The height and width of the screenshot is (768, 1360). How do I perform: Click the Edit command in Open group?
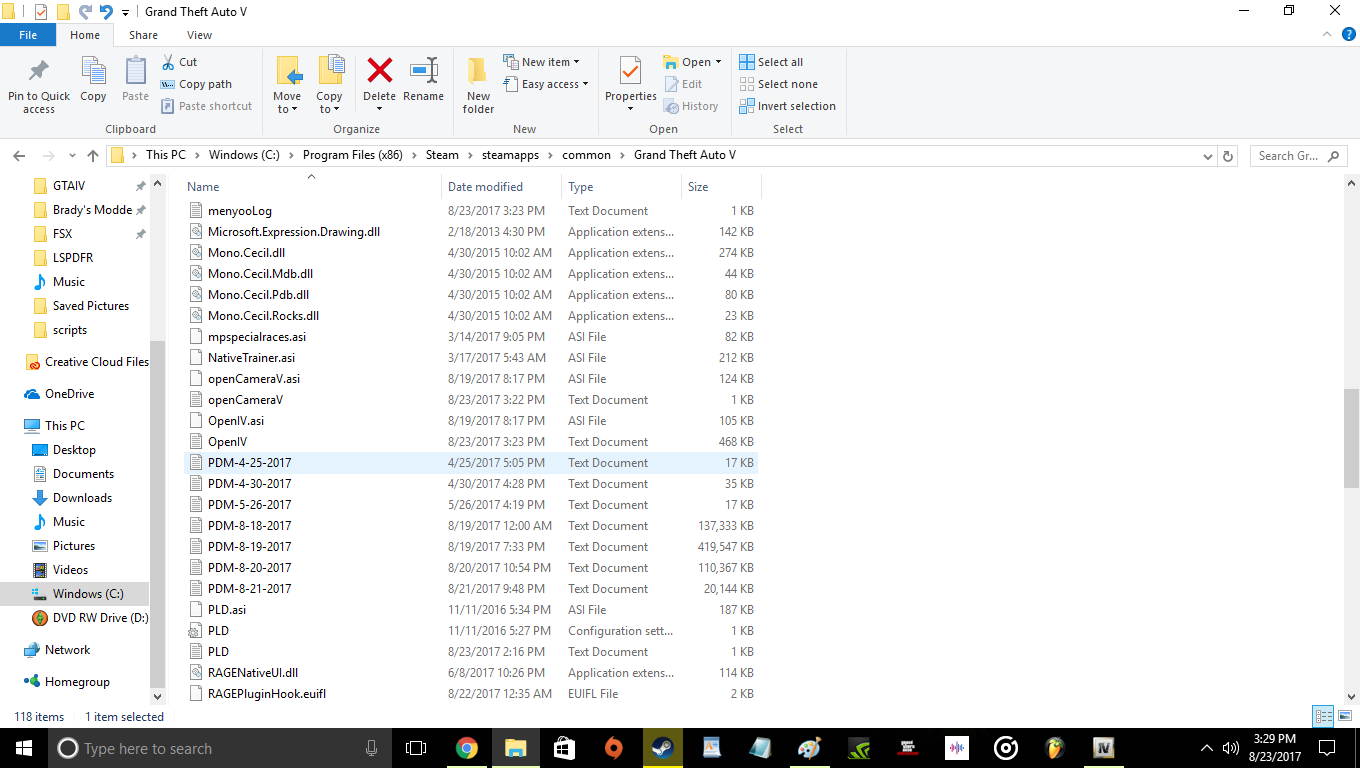(x=683, y=84)
